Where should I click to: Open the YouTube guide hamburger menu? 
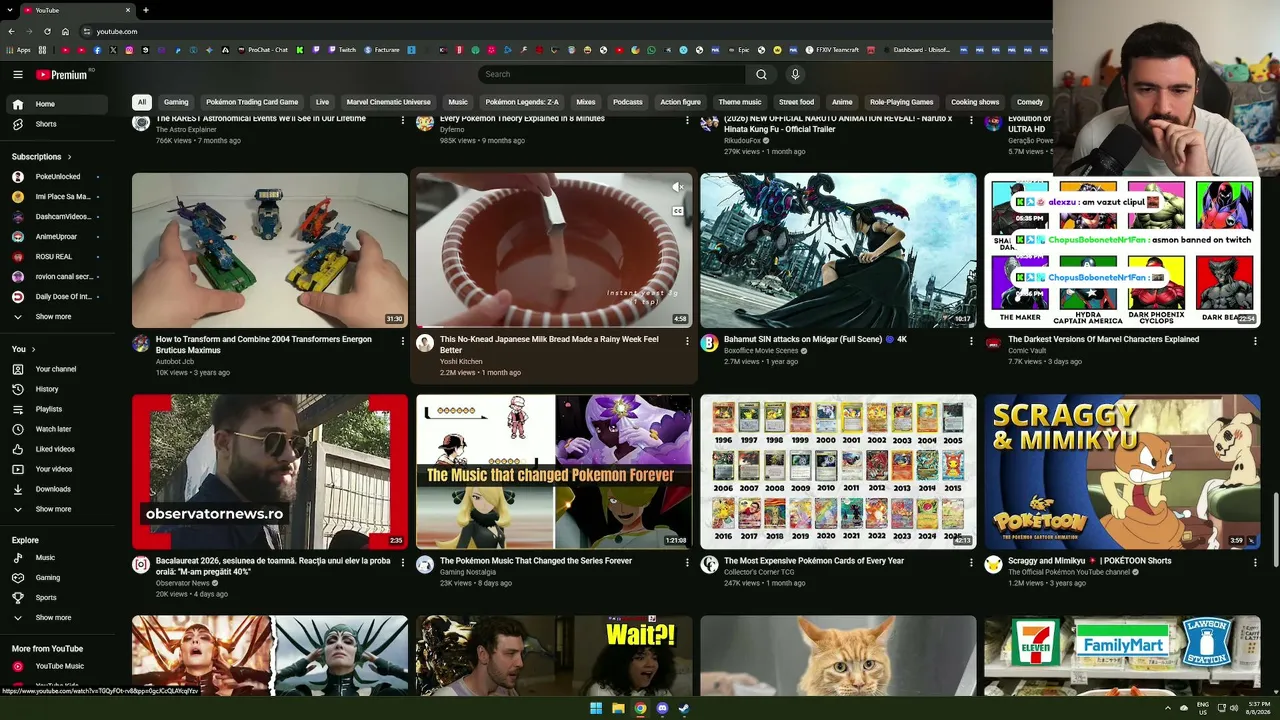[18, 74]
